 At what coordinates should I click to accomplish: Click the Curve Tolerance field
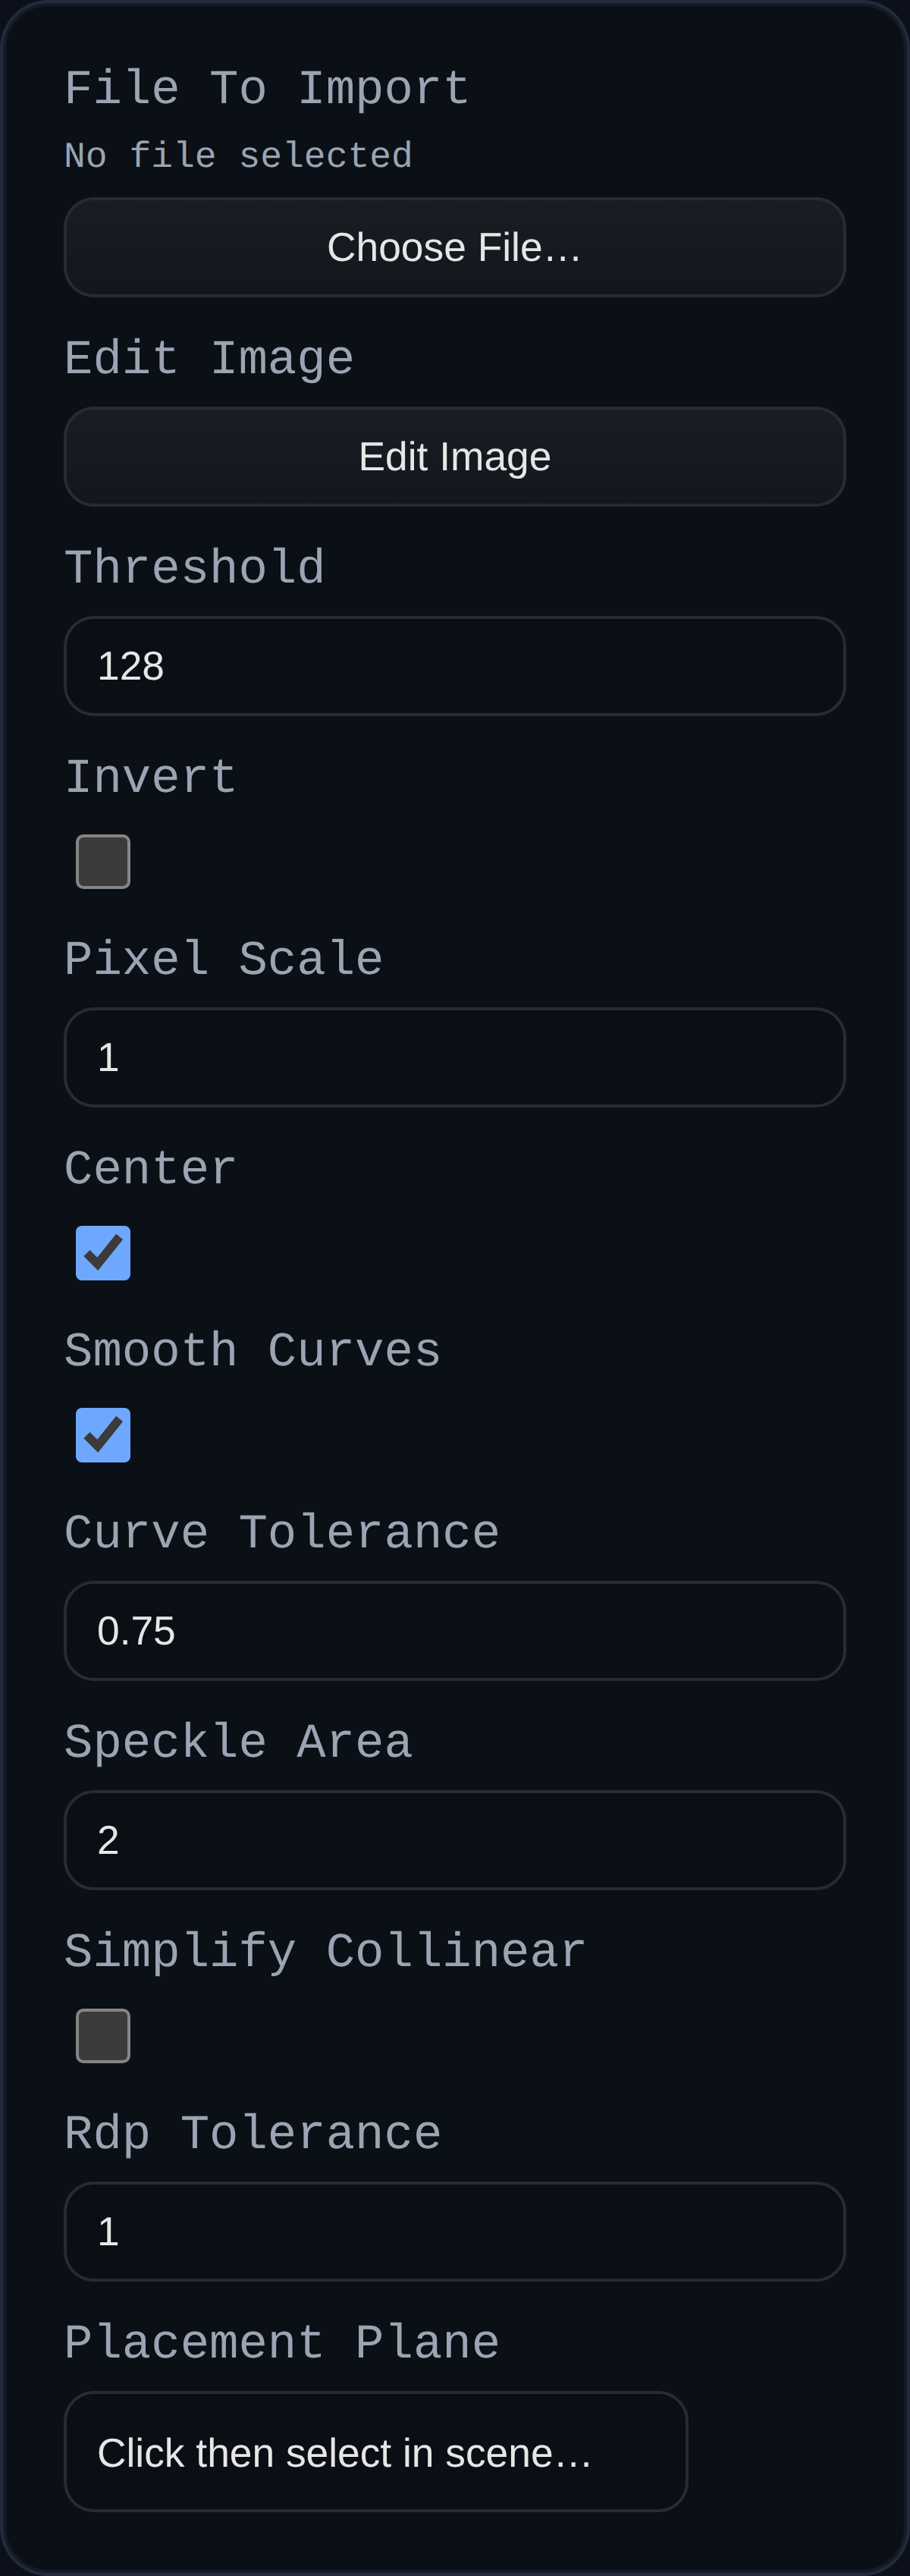point(454,1630)
